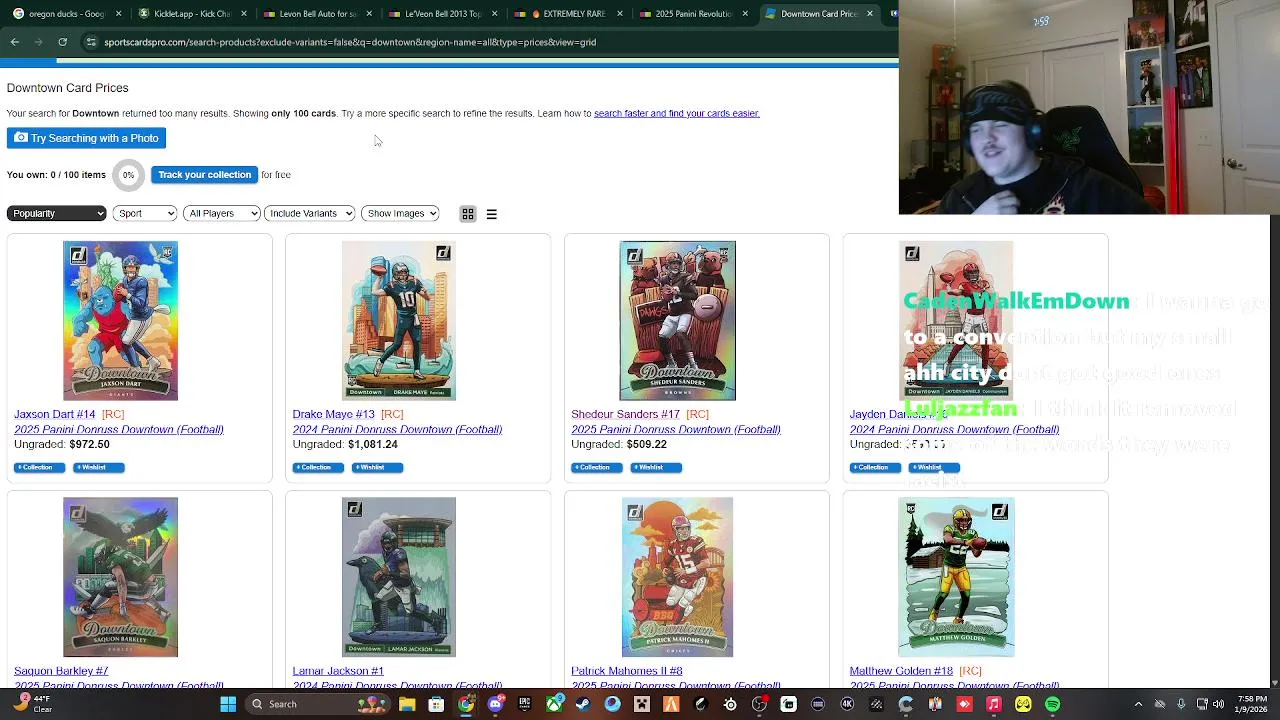Image resolution: width=1280 pixels, height=720 pixels.
Task: Open the Include Variants dropdown
Action: pos(309,213)
